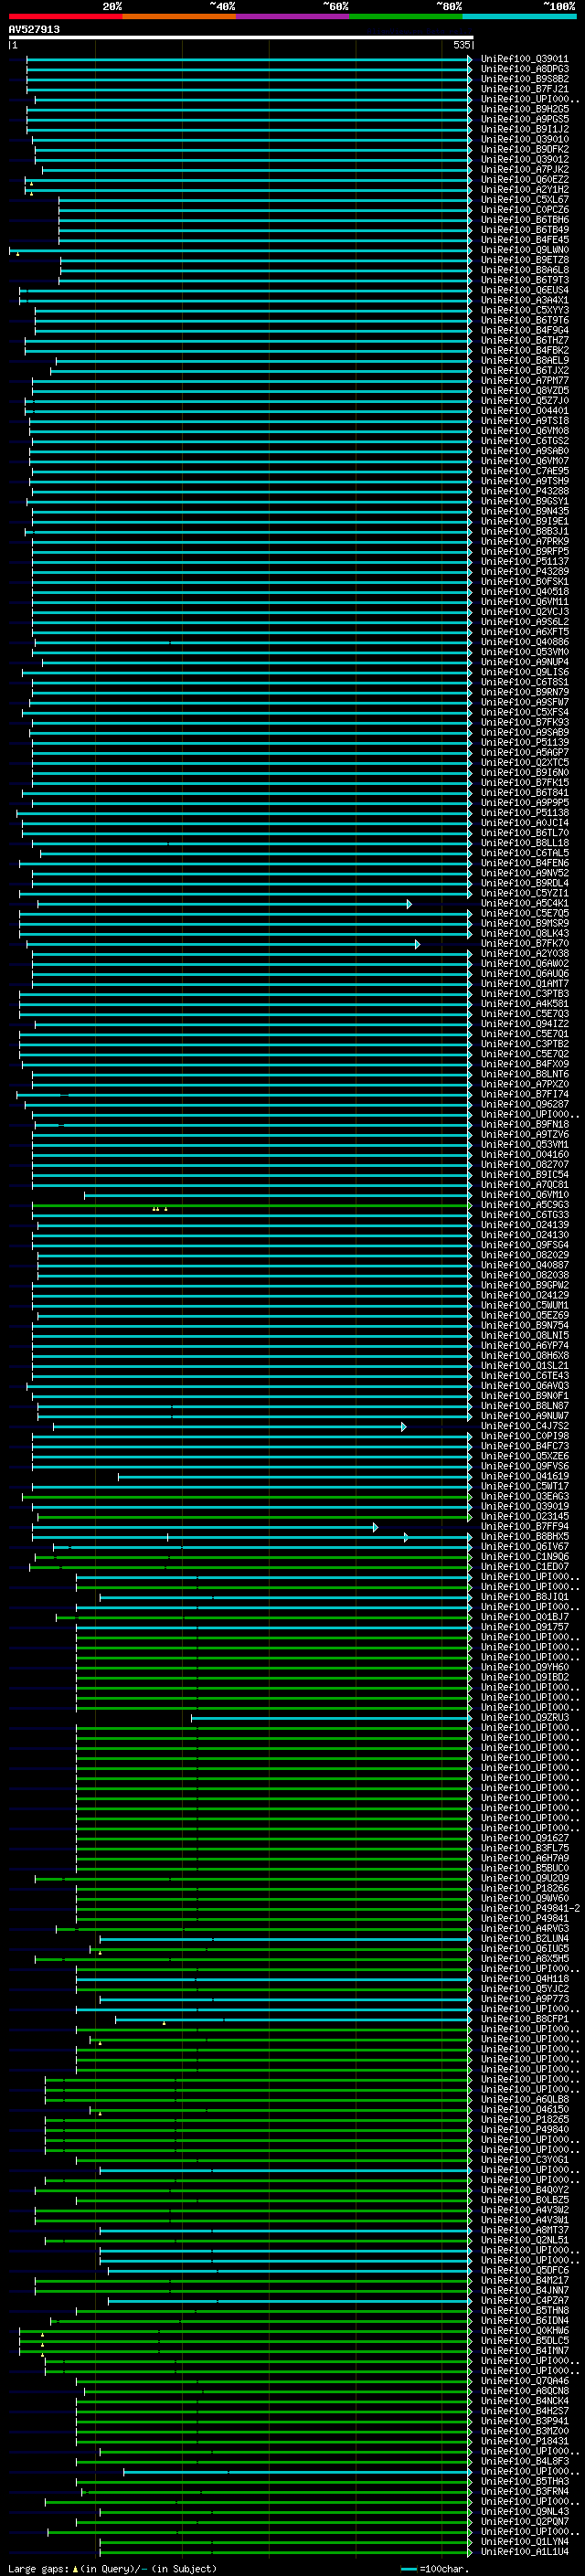Viewport: 585px width, 2576px height.
Task: Select hit label UniRef100_A4K581
Action: tap(525, 1004)
